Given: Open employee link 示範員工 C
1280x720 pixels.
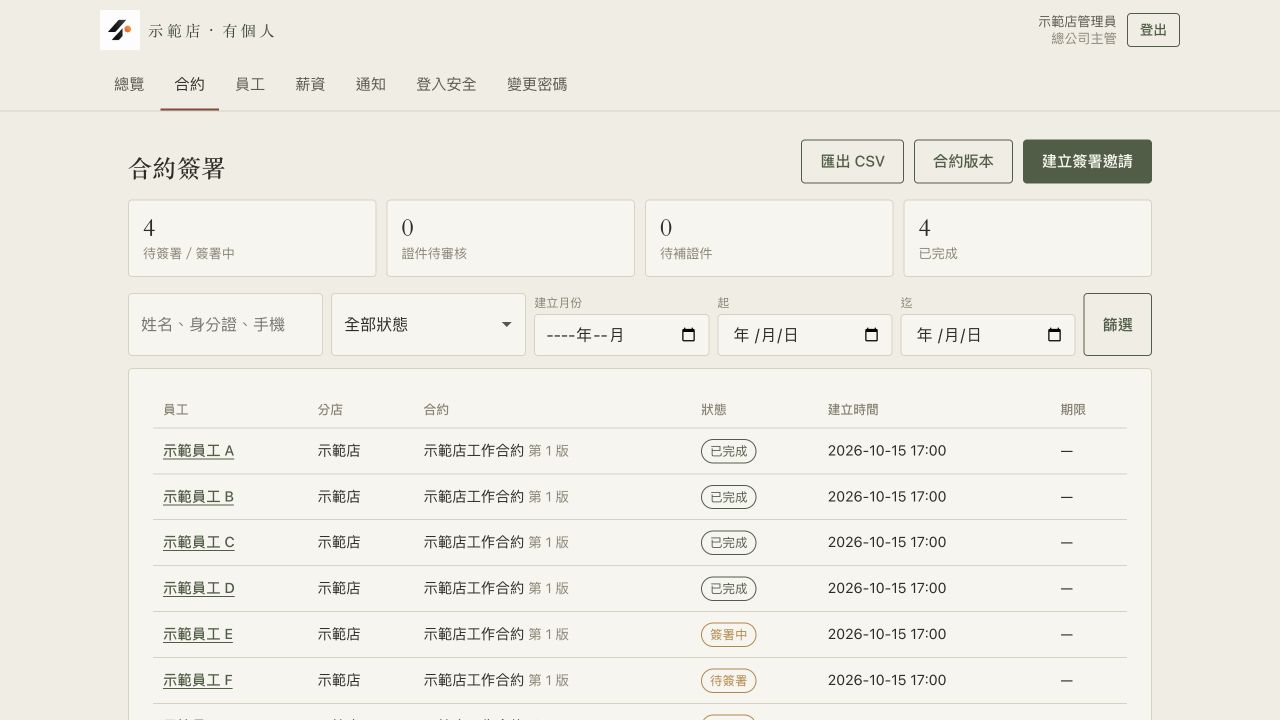Looking at the screenshot, I should coord(199,543).
